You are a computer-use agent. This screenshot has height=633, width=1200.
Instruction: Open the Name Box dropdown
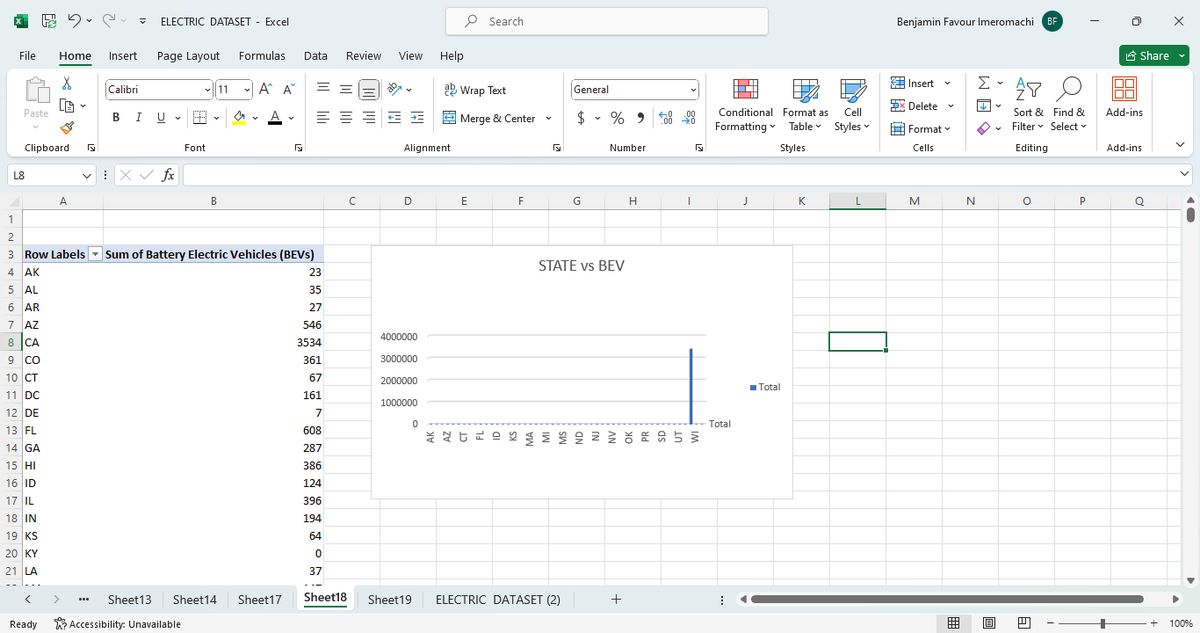tap(88, 175)
